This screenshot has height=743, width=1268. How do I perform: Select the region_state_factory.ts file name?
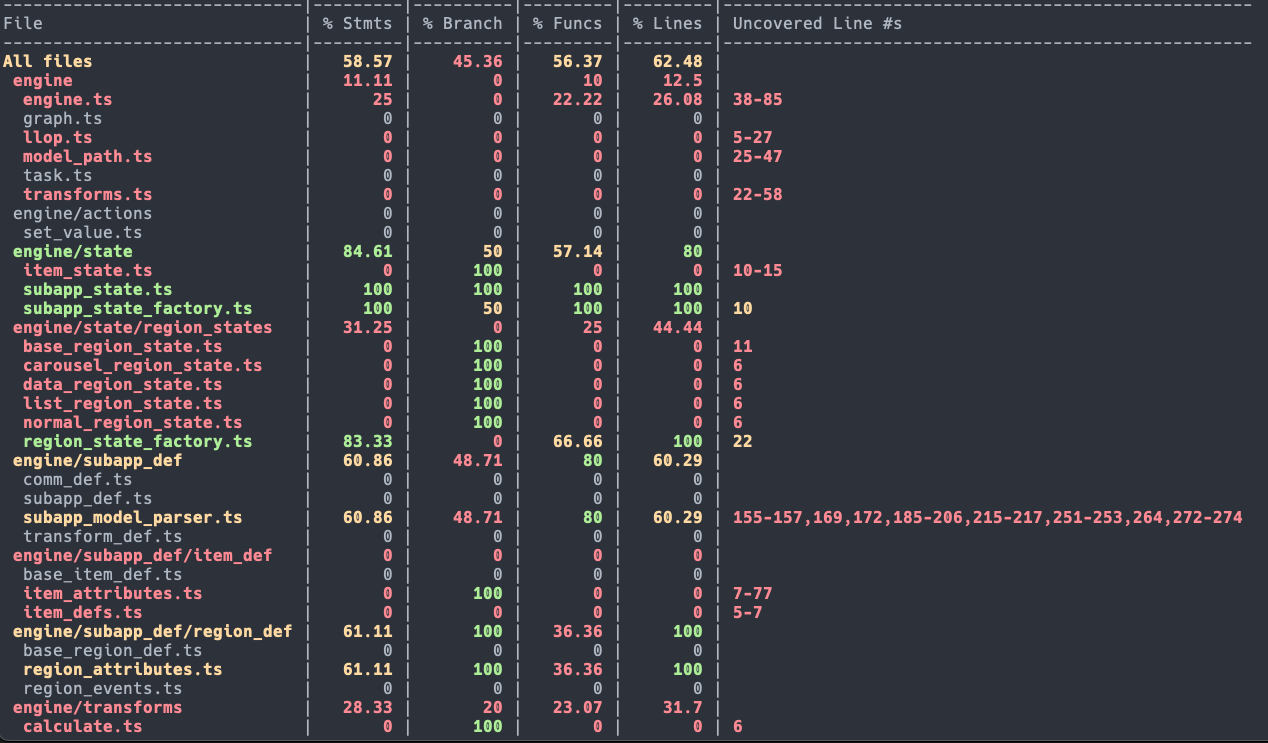pos(137,442)
